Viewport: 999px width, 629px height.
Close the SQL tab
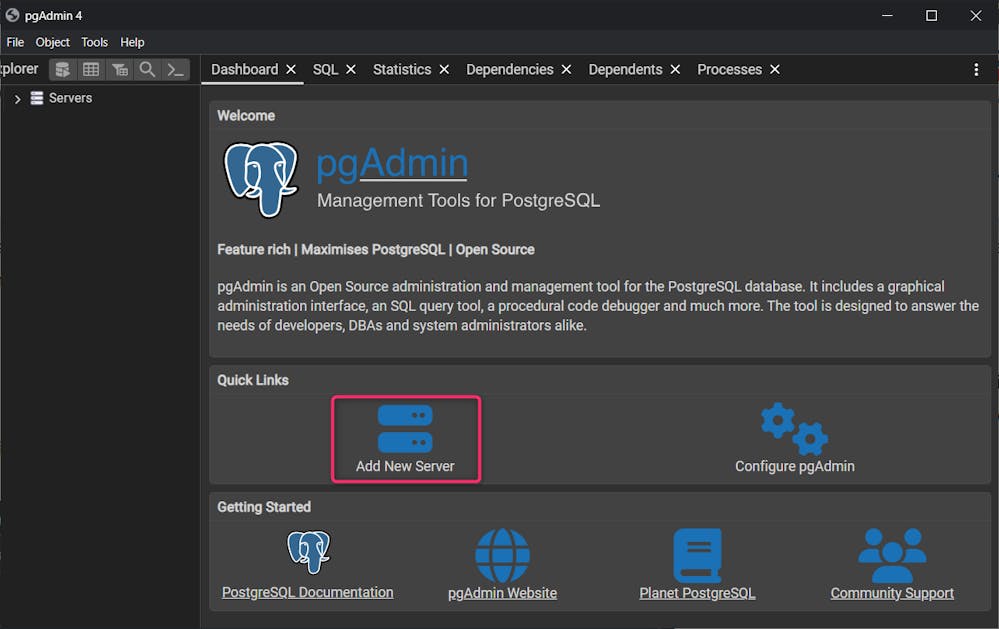click(x=351, y=69)
